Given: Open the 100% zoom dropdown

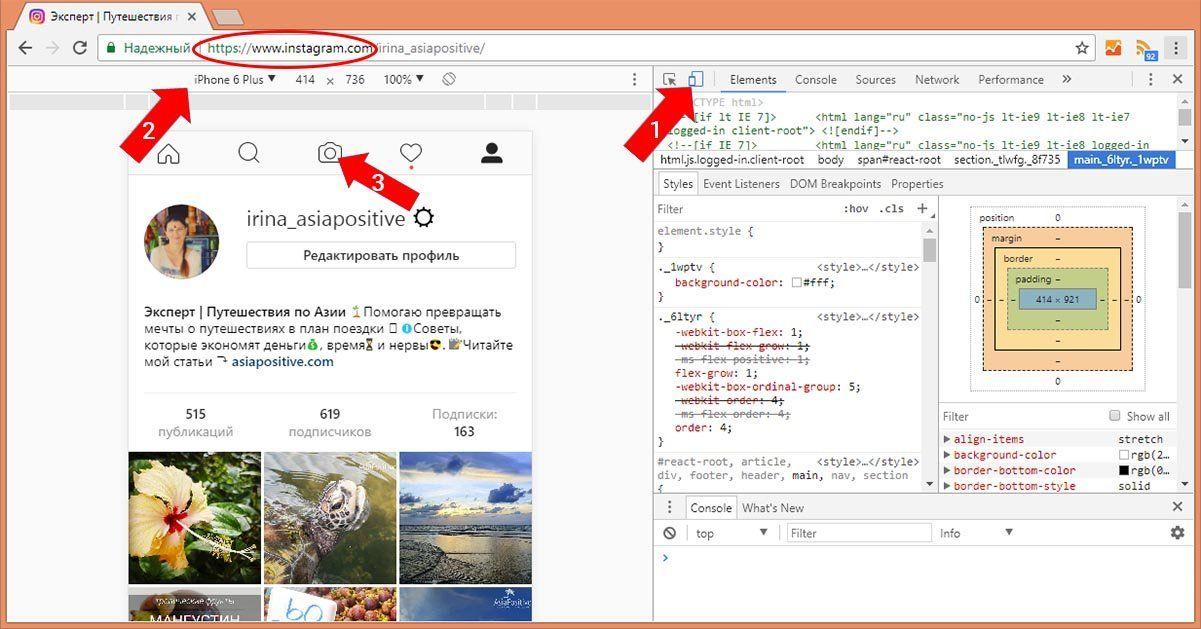Looking at the screenshot, I should click(x=404, y=79).
